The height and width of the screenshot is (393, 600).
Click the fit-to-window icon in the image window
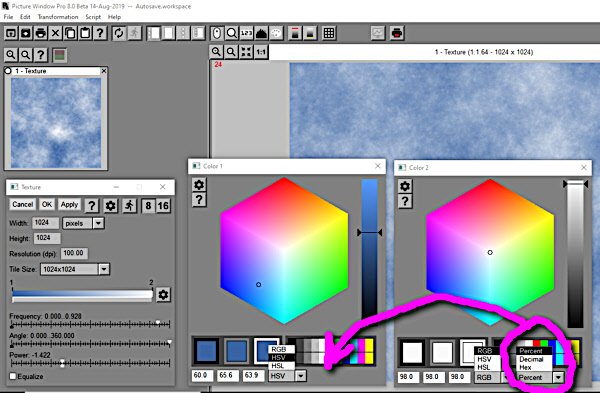coord(246,52)
